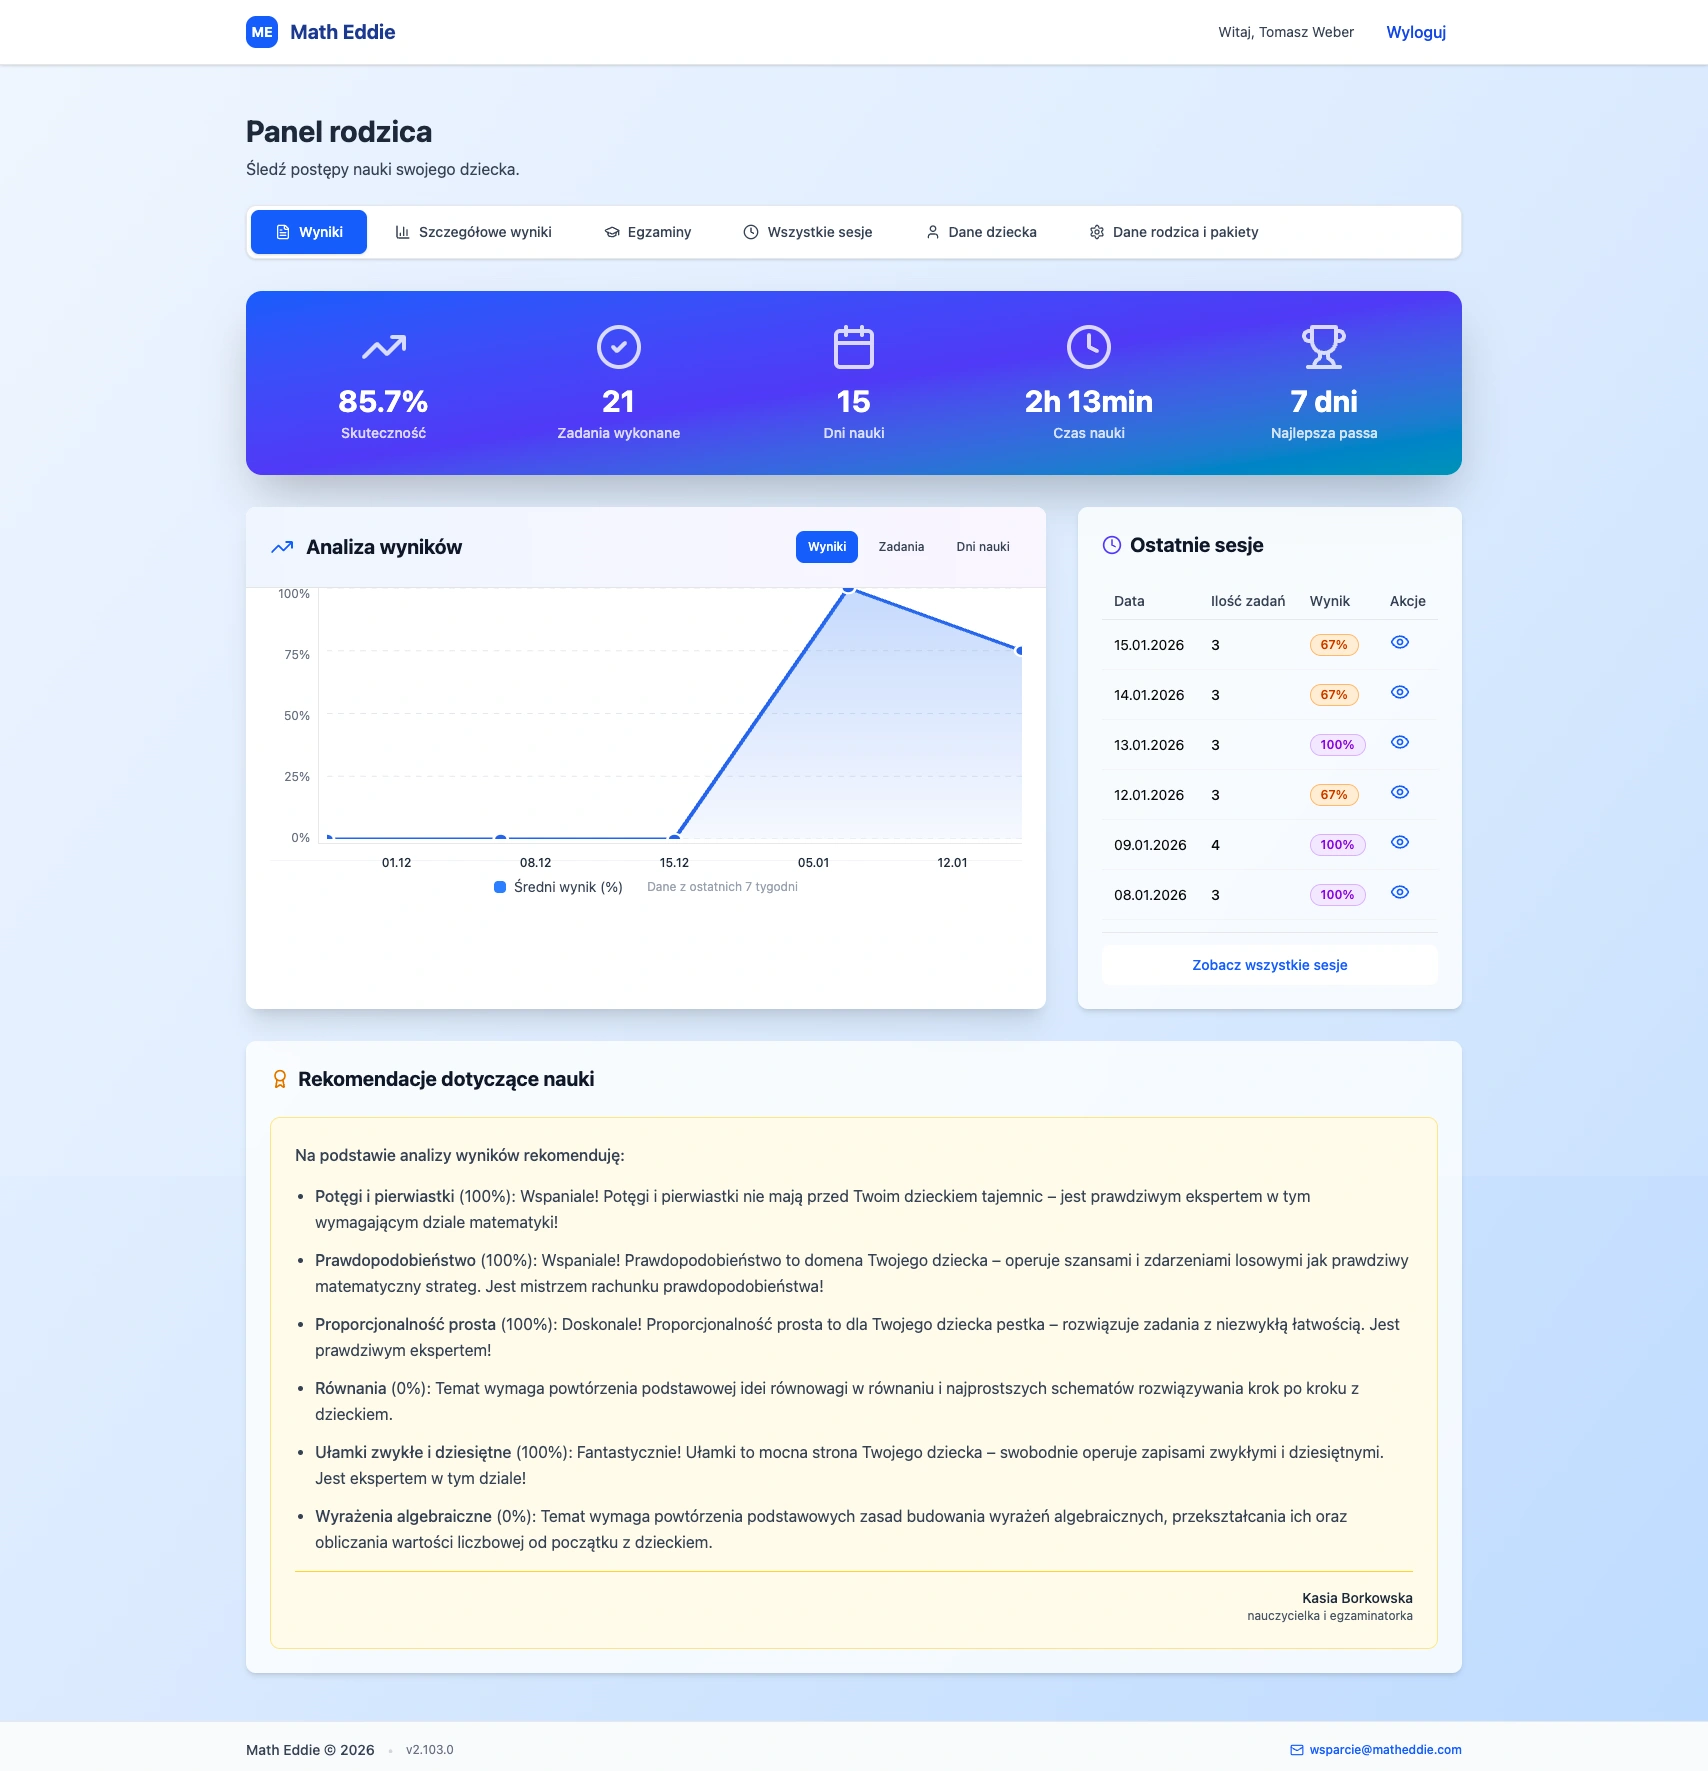Click the Wyrażenia algebraiczne recommendation heading

tap(403, 1516)
